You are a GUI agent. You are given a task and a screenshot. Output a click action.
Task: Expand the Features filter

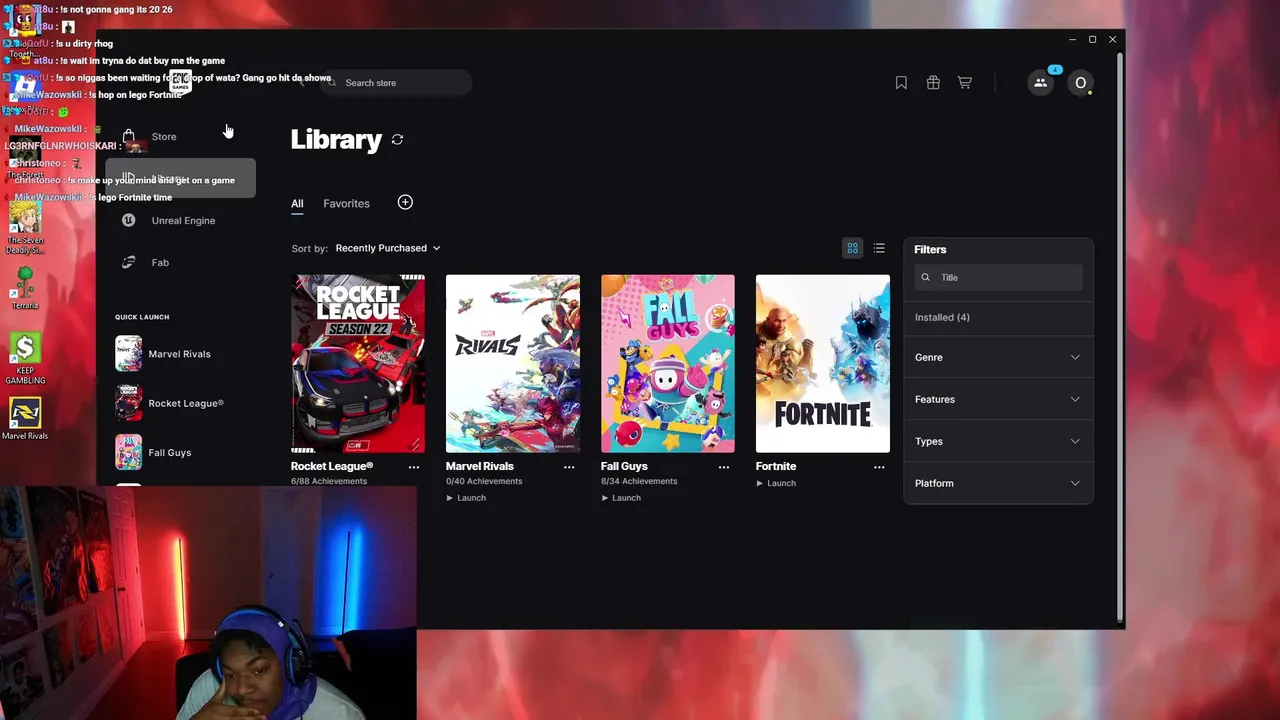[998, 399]
